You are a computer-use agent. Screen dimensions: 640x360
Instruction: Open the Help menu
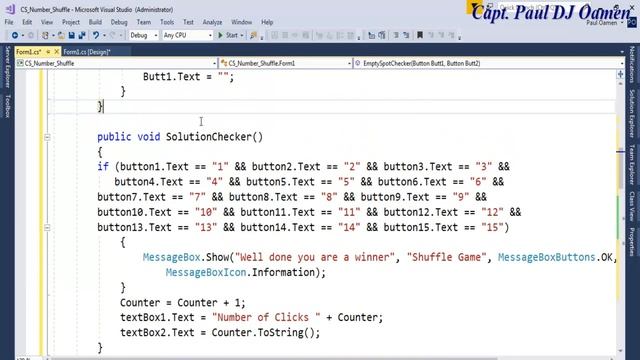tap(267, 22)
